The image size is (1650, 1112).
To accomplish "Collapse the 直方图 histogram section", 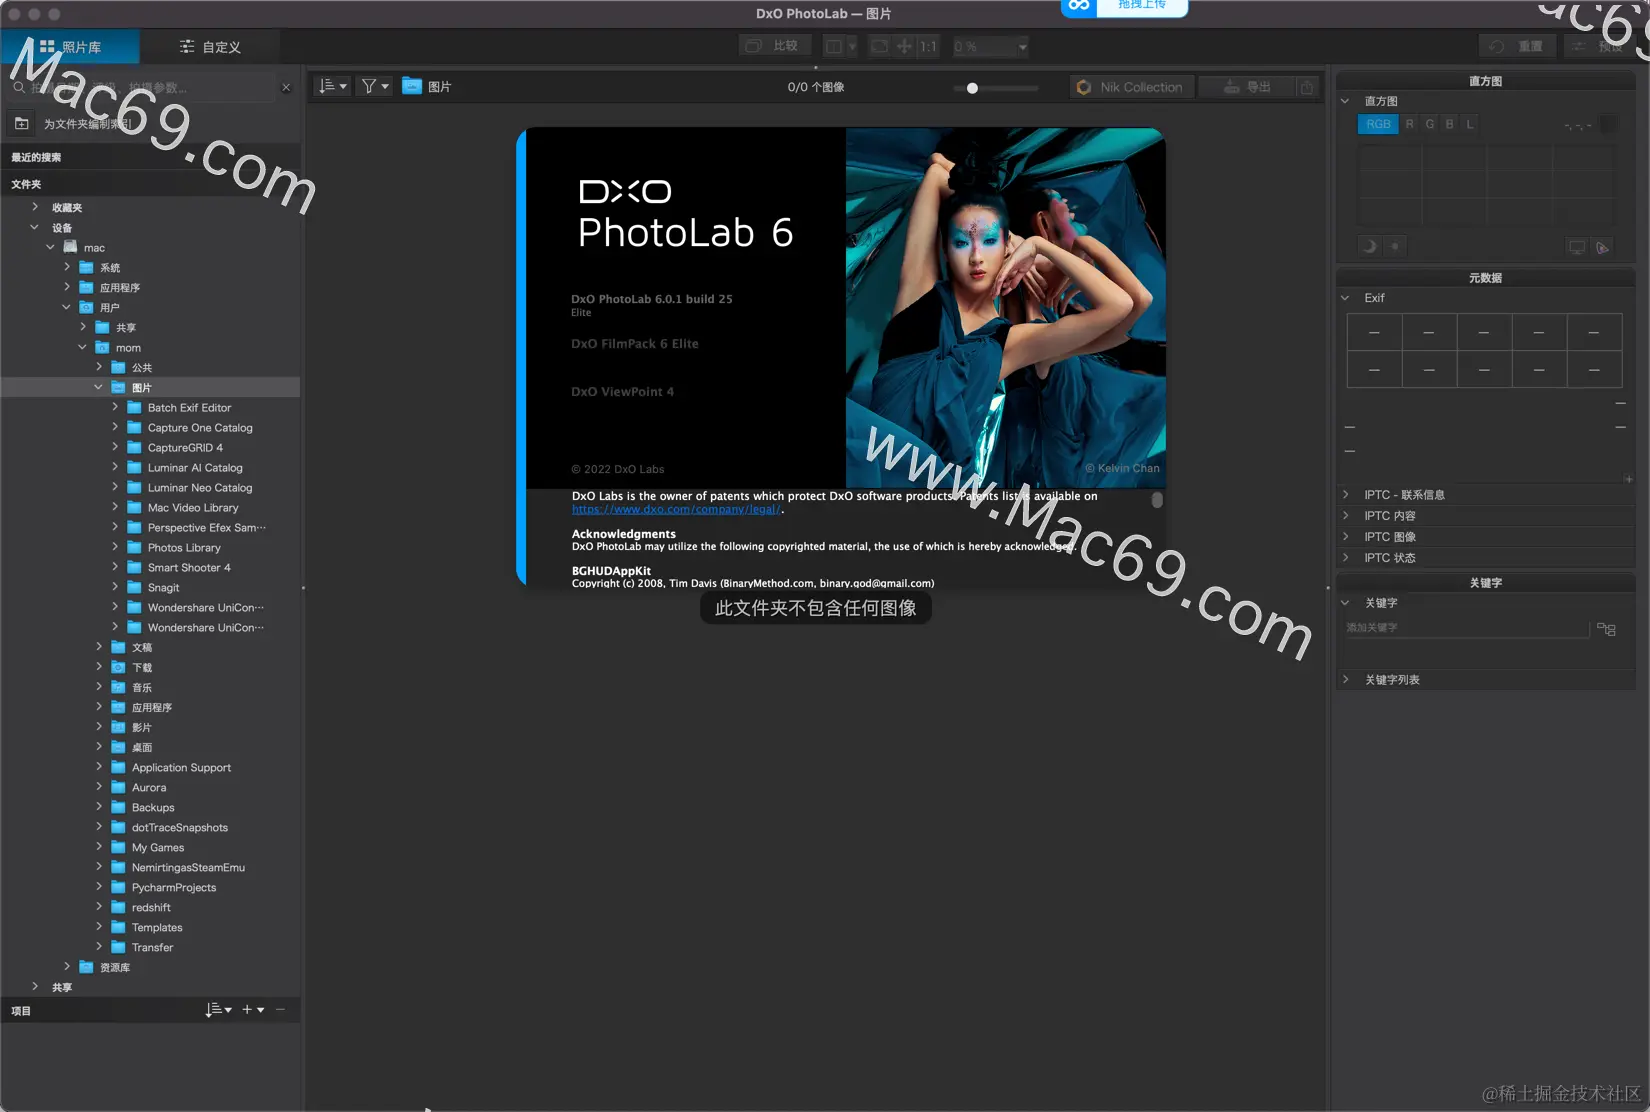I will point(1345,101).
